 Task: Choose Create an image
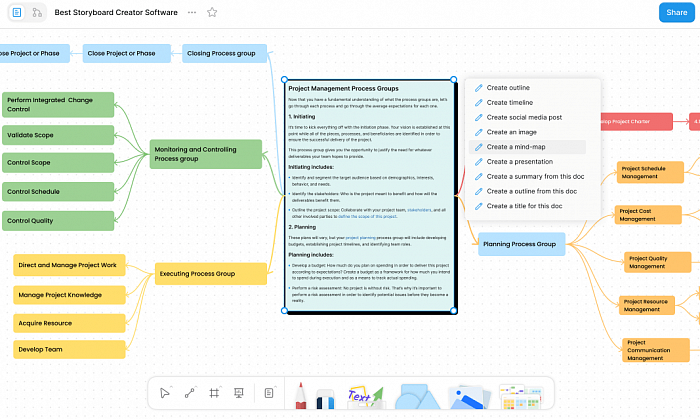(x=527, y=132)
